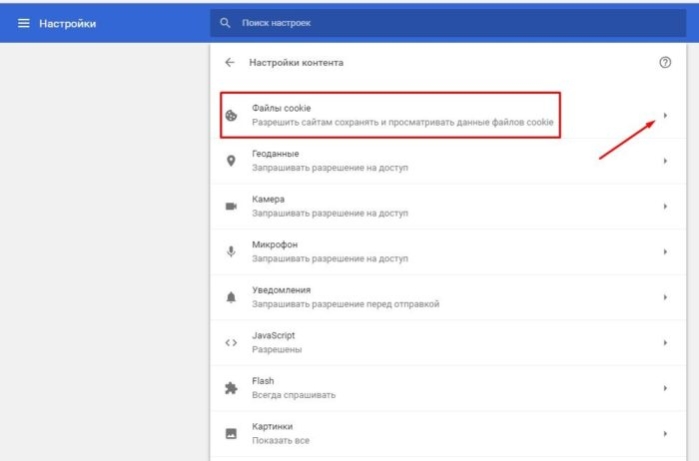699x461 pixels.
Task: Click the microphone icon
Action: point(231,252)
